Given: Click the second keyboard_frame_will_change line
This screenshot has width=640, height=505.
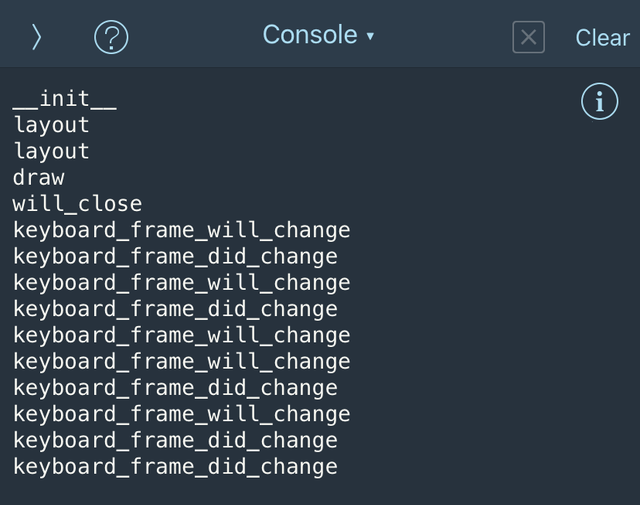Looking at the screenshot, I should pyautogui.click(x=182, y=283).
